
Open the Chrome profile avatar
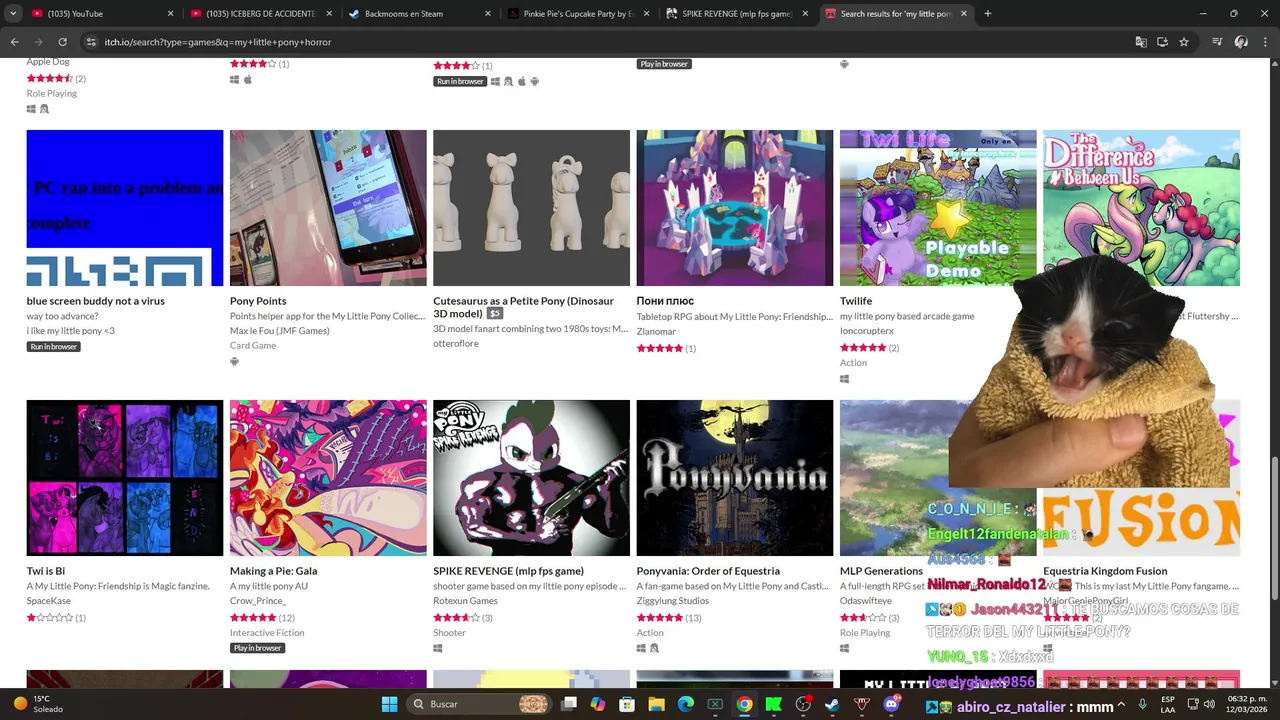coord(1241,42)
